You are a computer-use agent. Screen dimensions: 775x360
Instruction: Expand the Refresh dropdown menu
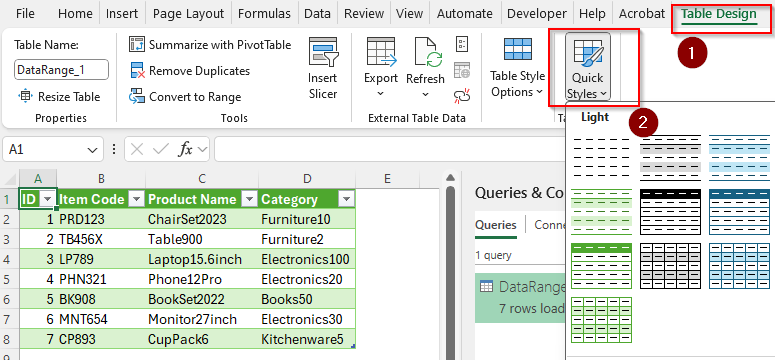click(x=425, y=85)
